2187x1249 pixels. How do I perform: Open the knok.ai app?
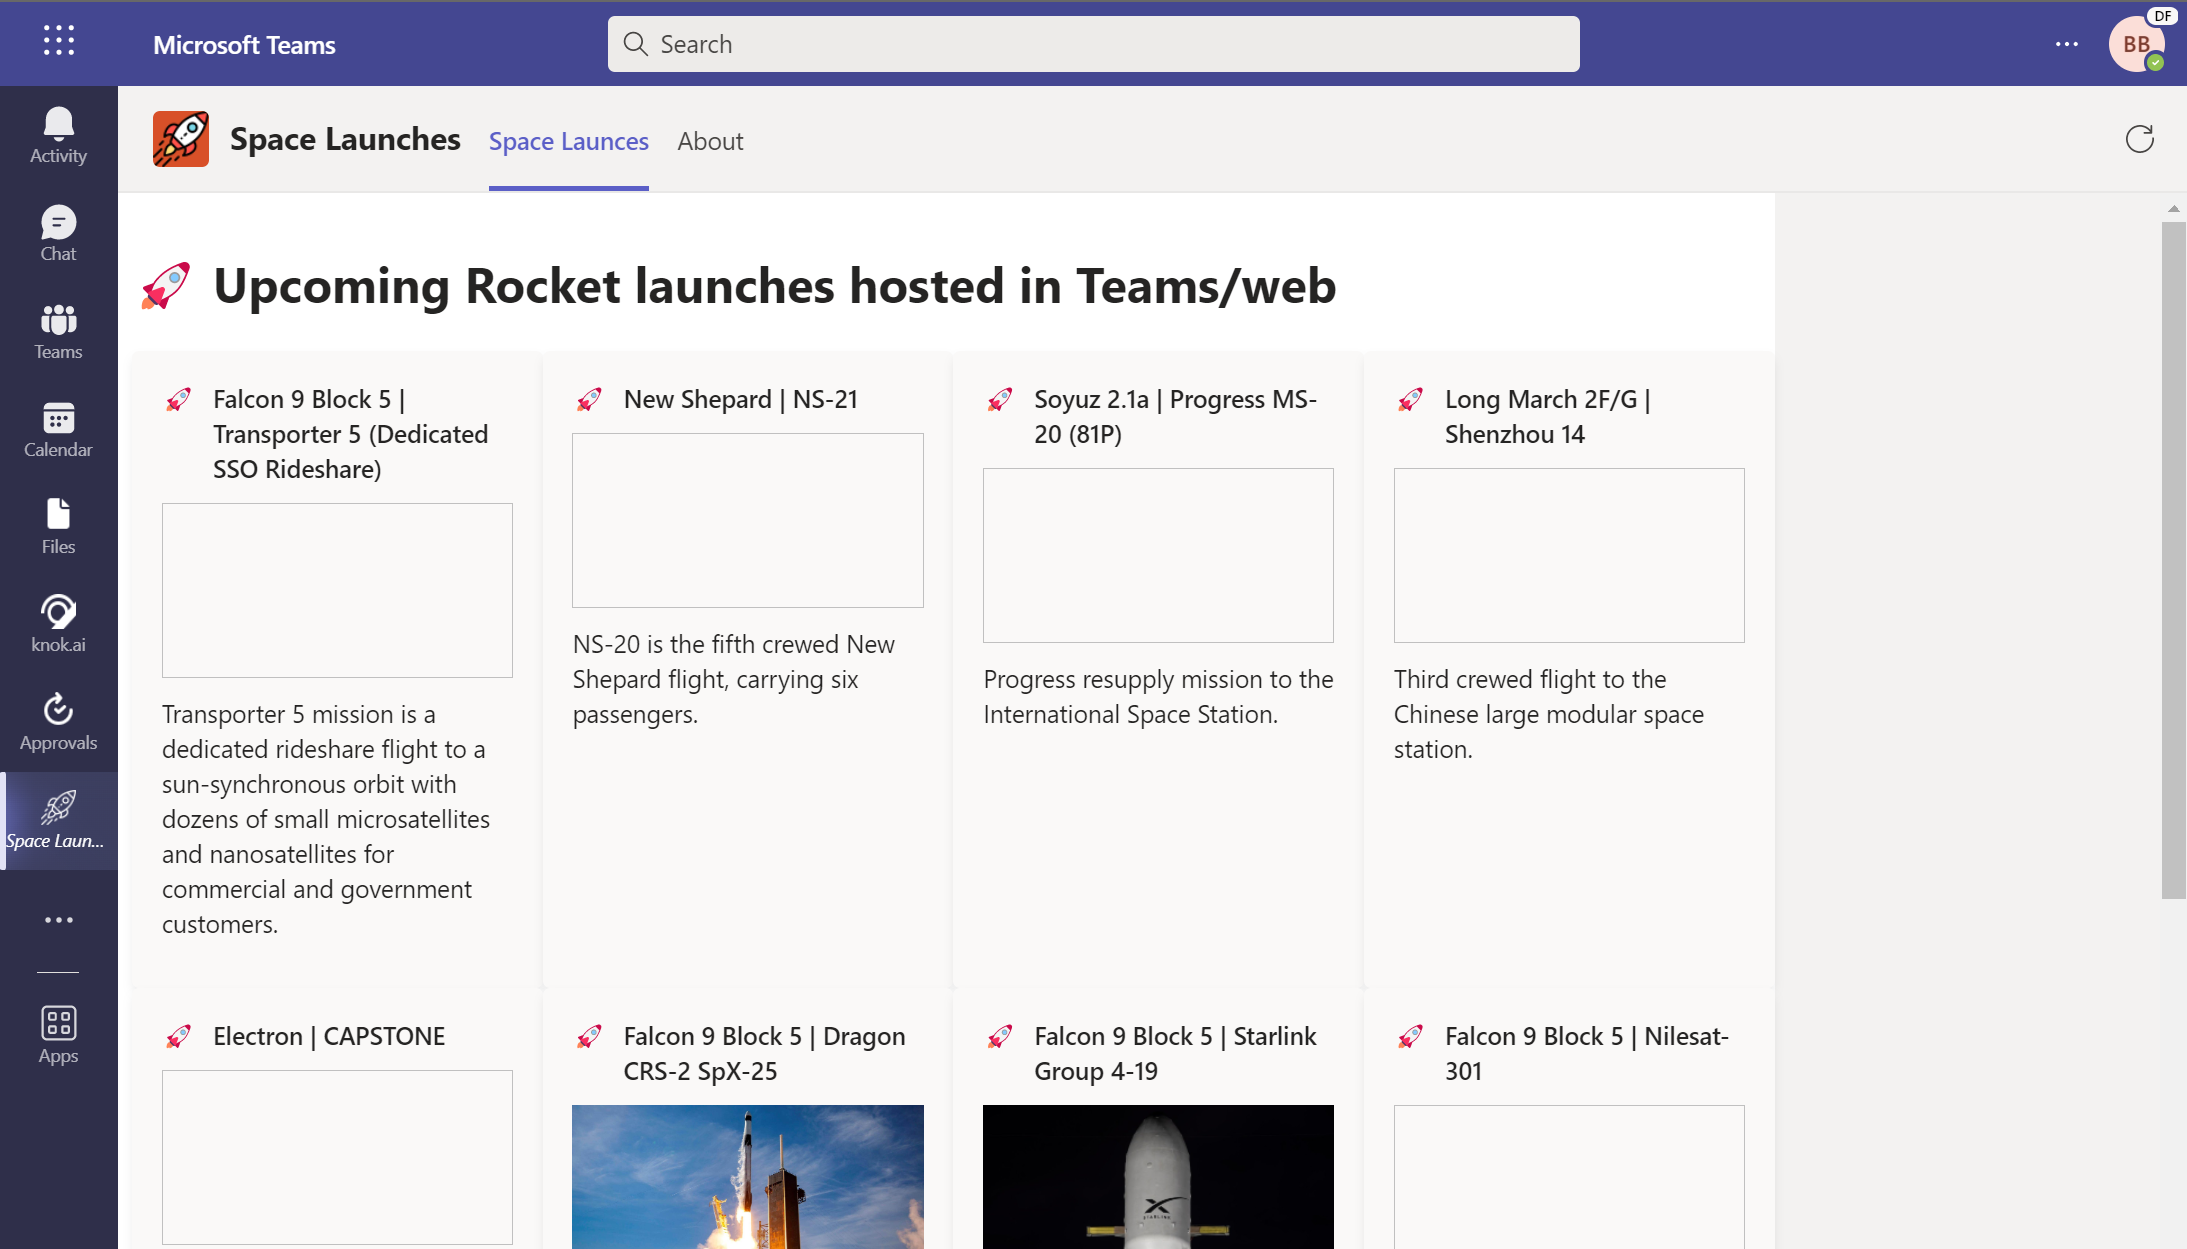58,625
